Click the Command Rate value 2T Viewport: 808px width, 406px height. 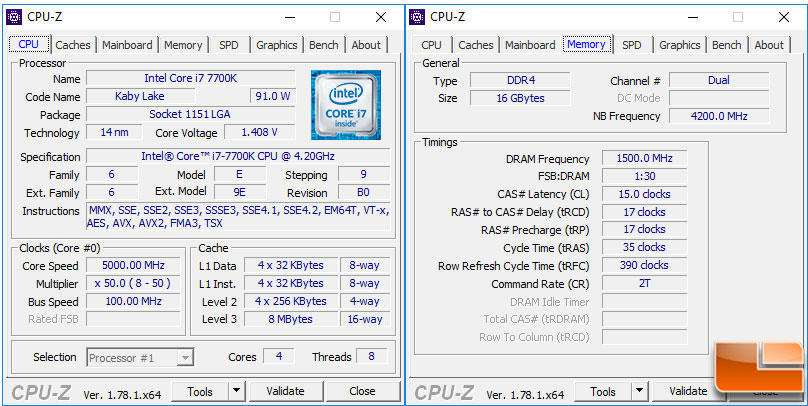[644, 283]
